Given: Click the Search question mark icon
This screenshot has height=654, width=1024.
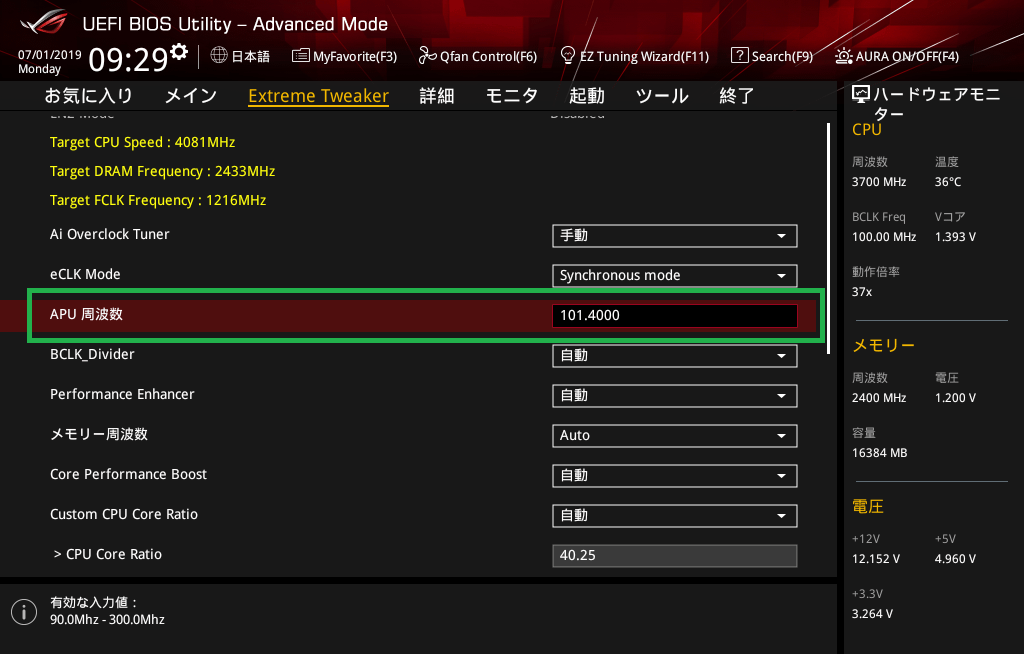Looking at the screenshot, I should point(739,56).
